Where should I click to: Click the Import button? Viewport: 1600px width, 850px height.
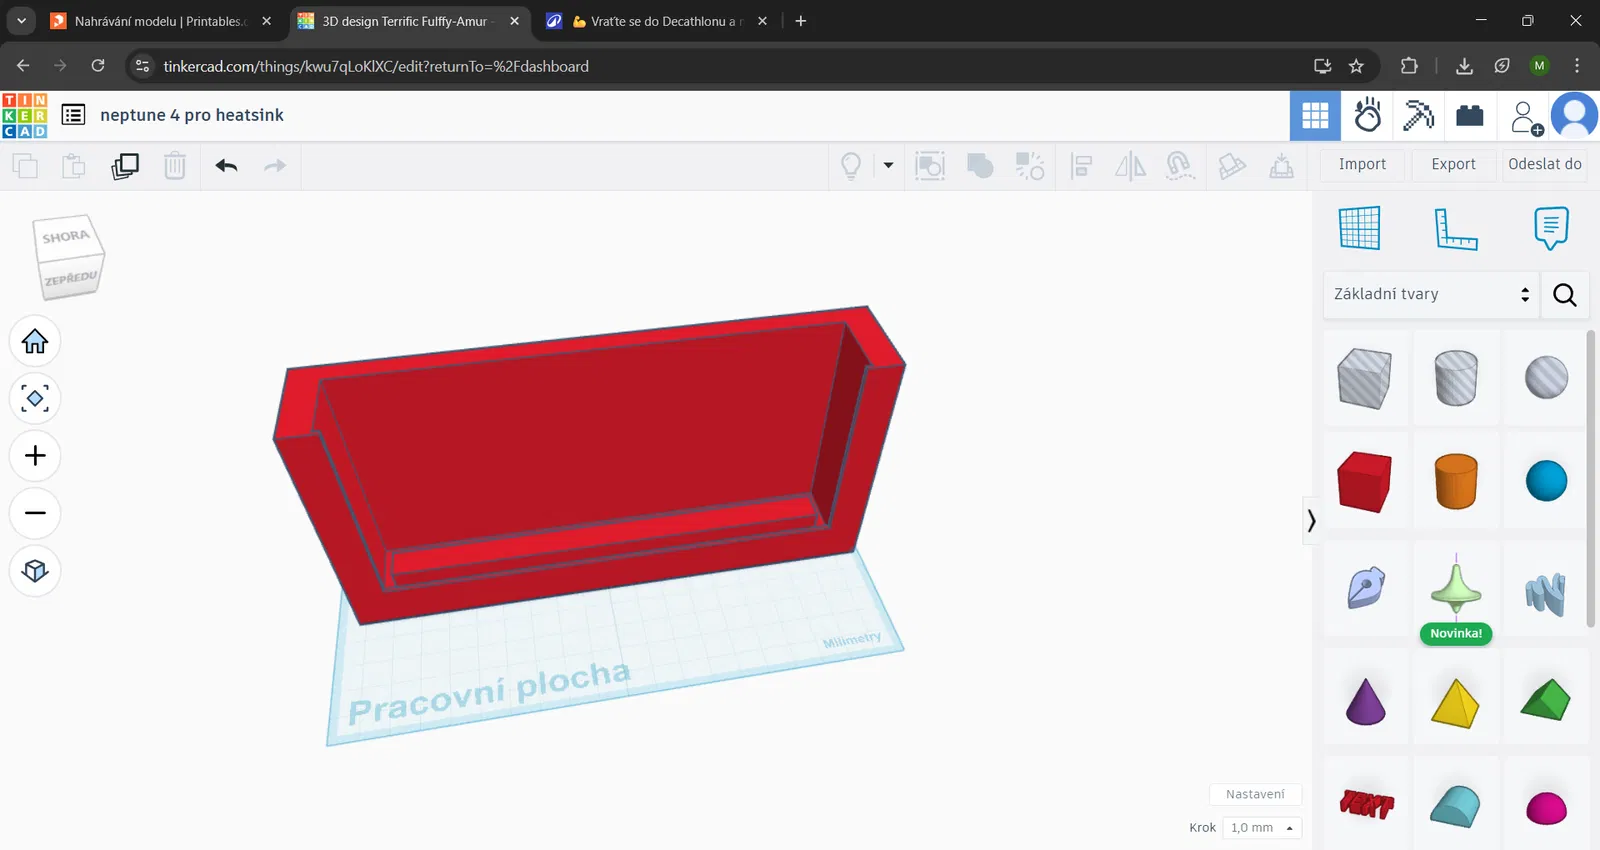pos(1362,165)
